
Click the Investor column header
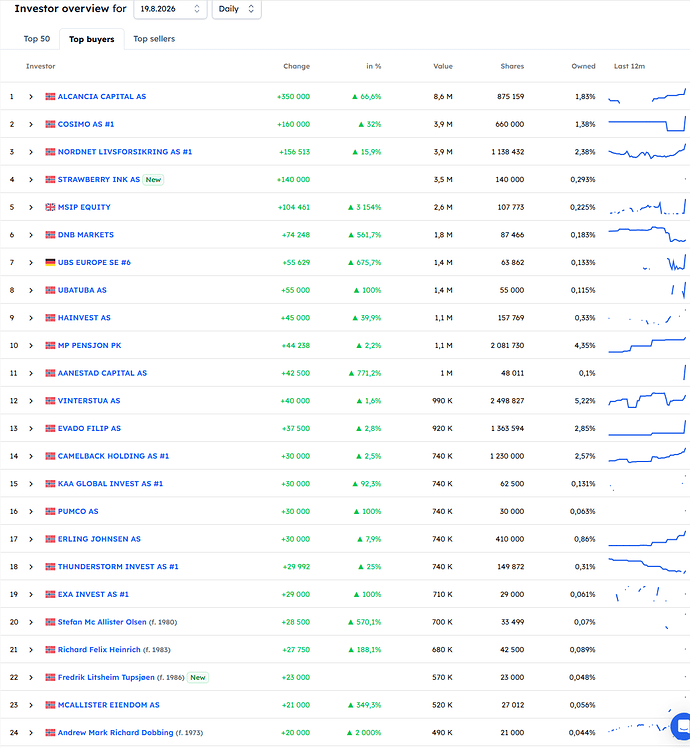click(41, 66)
